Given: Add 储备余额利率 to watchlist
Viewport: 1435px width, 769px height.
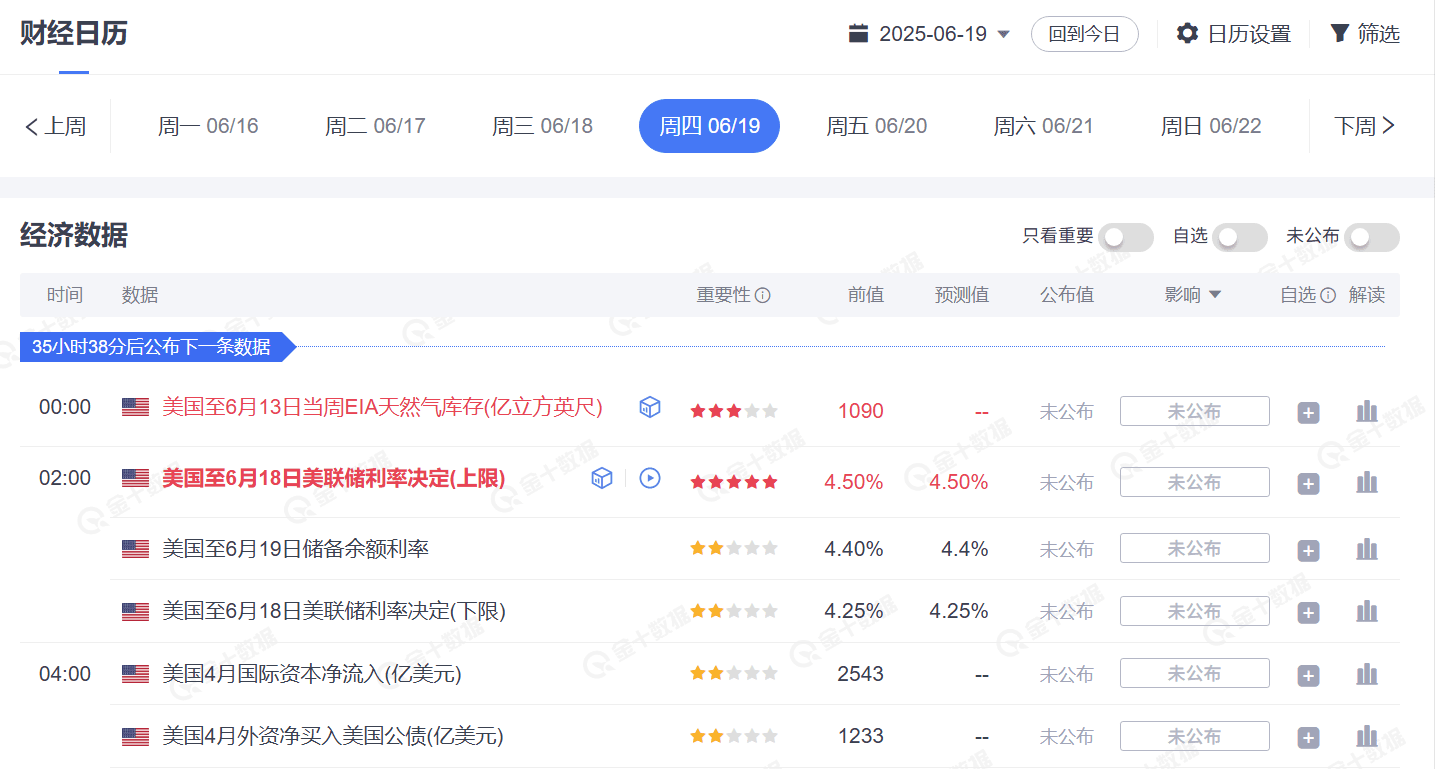Looking at the screenshot, I should (1308, 551).
